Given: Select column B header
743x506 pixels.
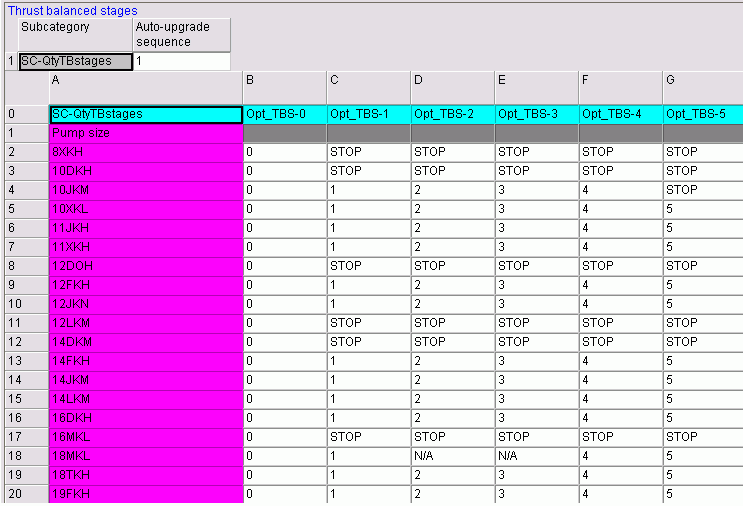Looking at the screenshot, I should point(285,88).
